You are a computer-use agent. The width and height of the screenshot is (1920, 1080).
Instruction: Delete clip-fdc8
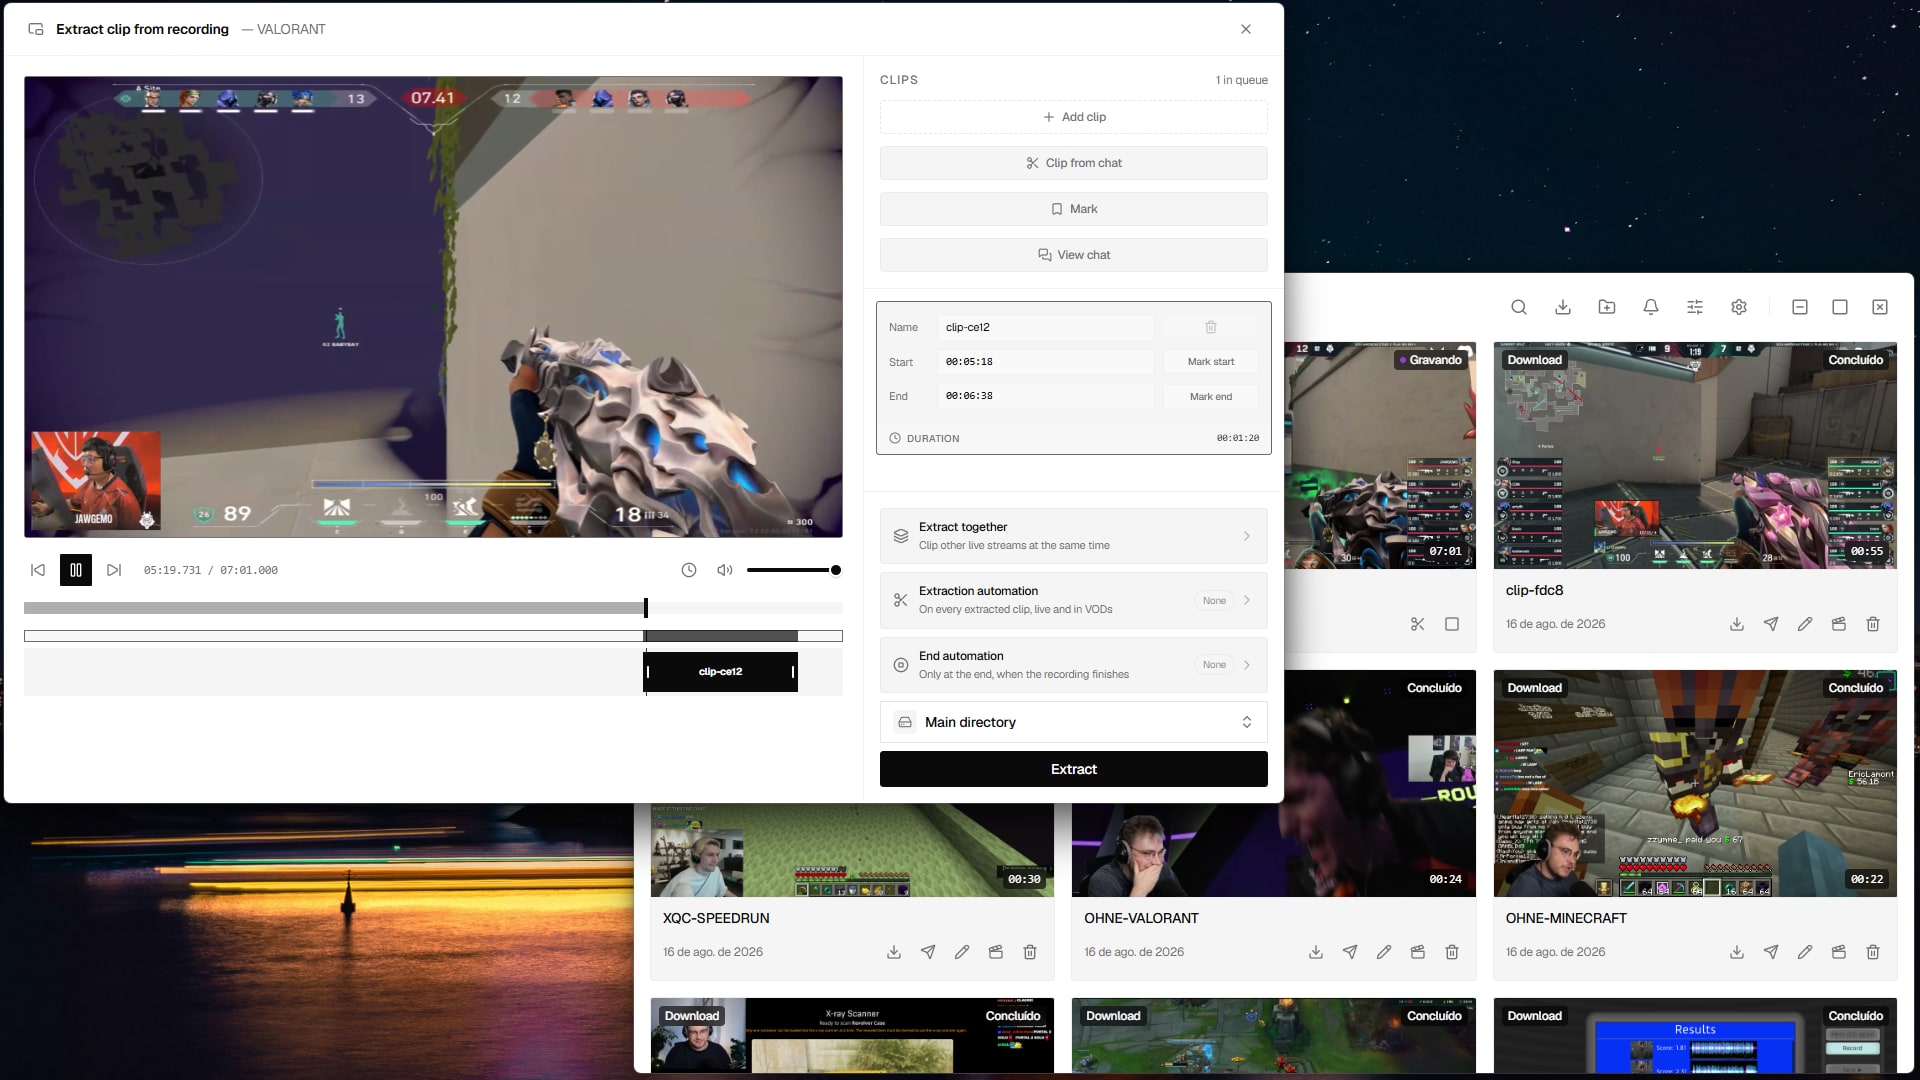point(1873,624)
